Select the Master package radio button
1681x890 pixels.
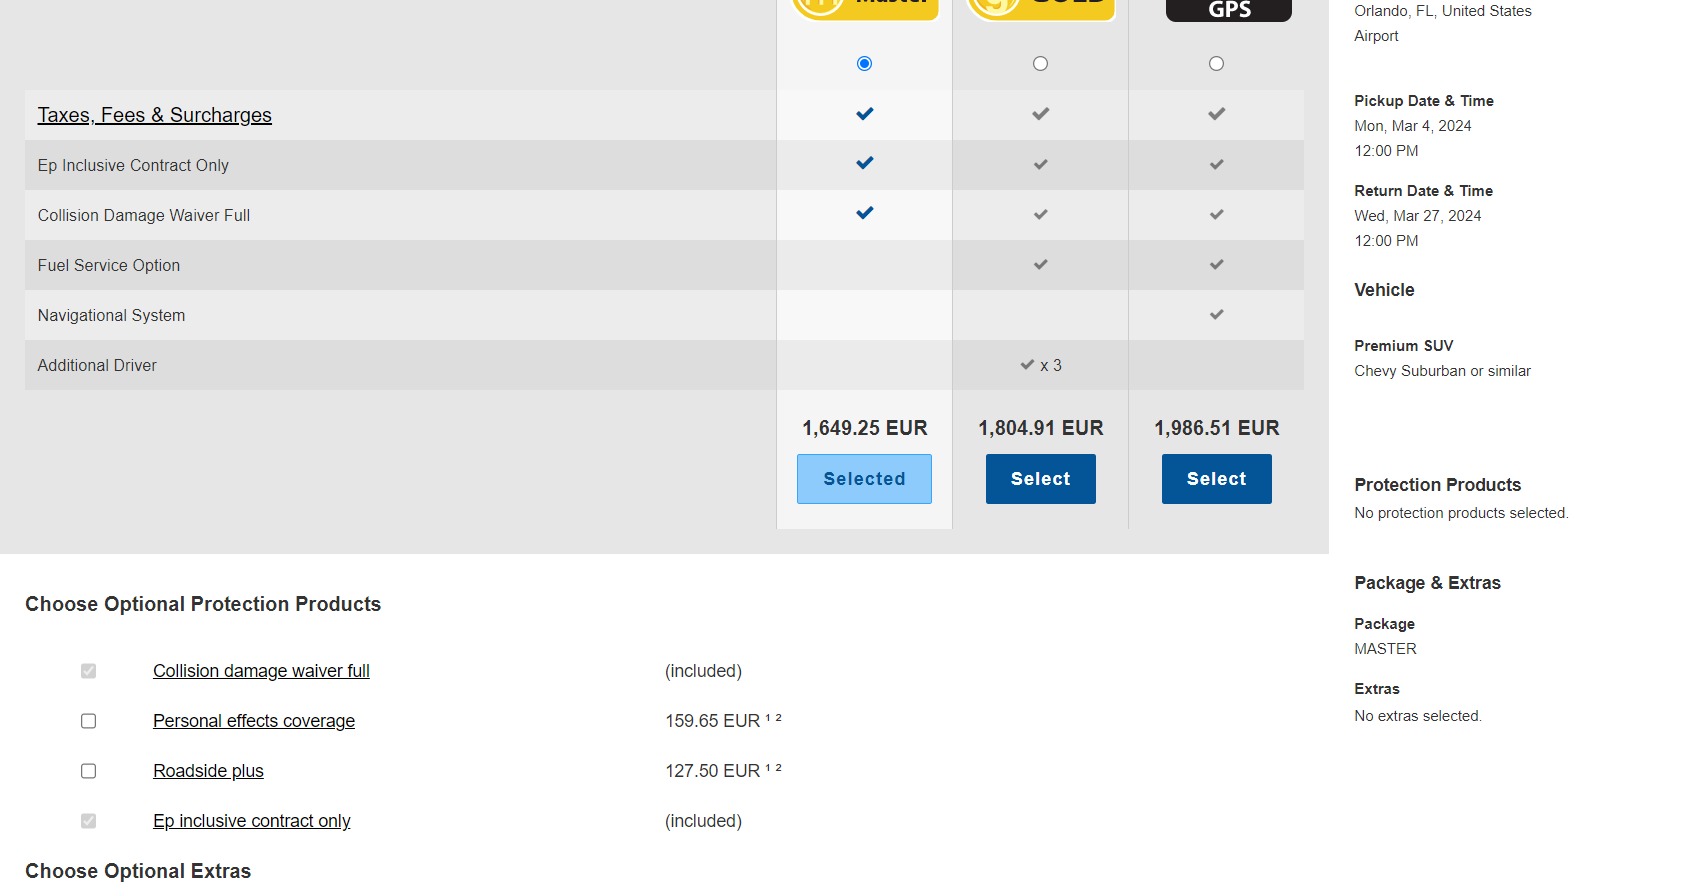pyautogui.click(x=864, y=64)
